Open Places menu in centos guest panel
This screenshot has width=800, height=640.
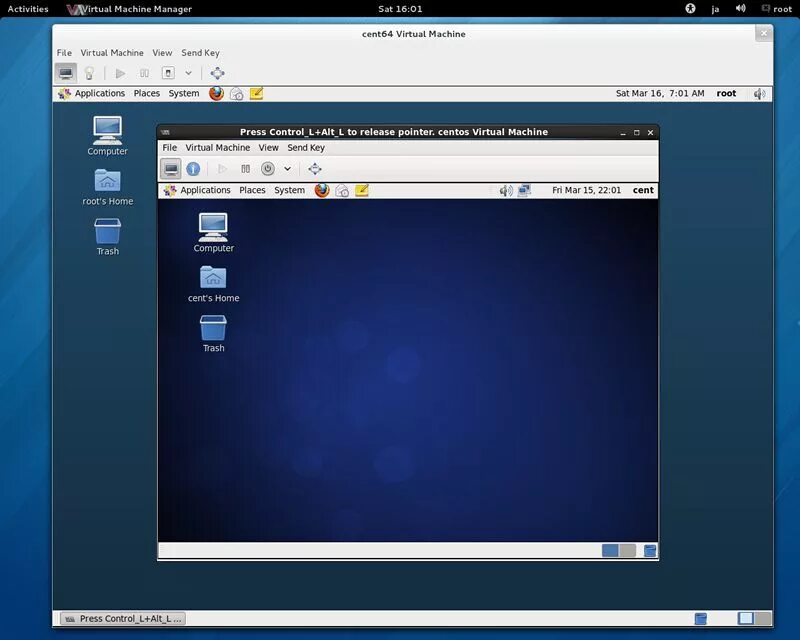(252, 190)
